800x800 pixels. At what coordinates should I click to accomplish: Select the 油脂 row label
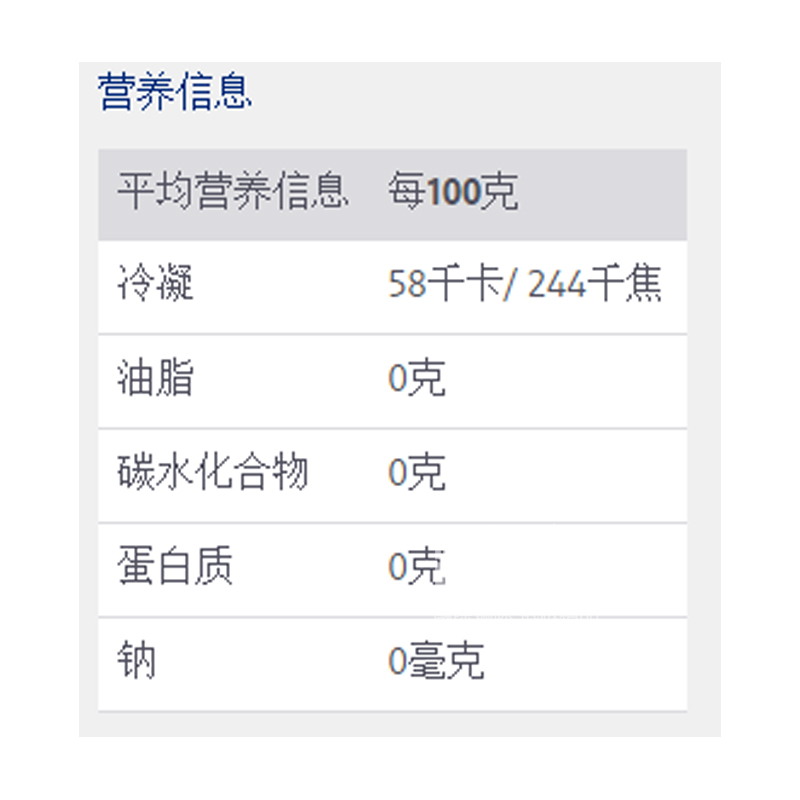(x=155, y=380)
